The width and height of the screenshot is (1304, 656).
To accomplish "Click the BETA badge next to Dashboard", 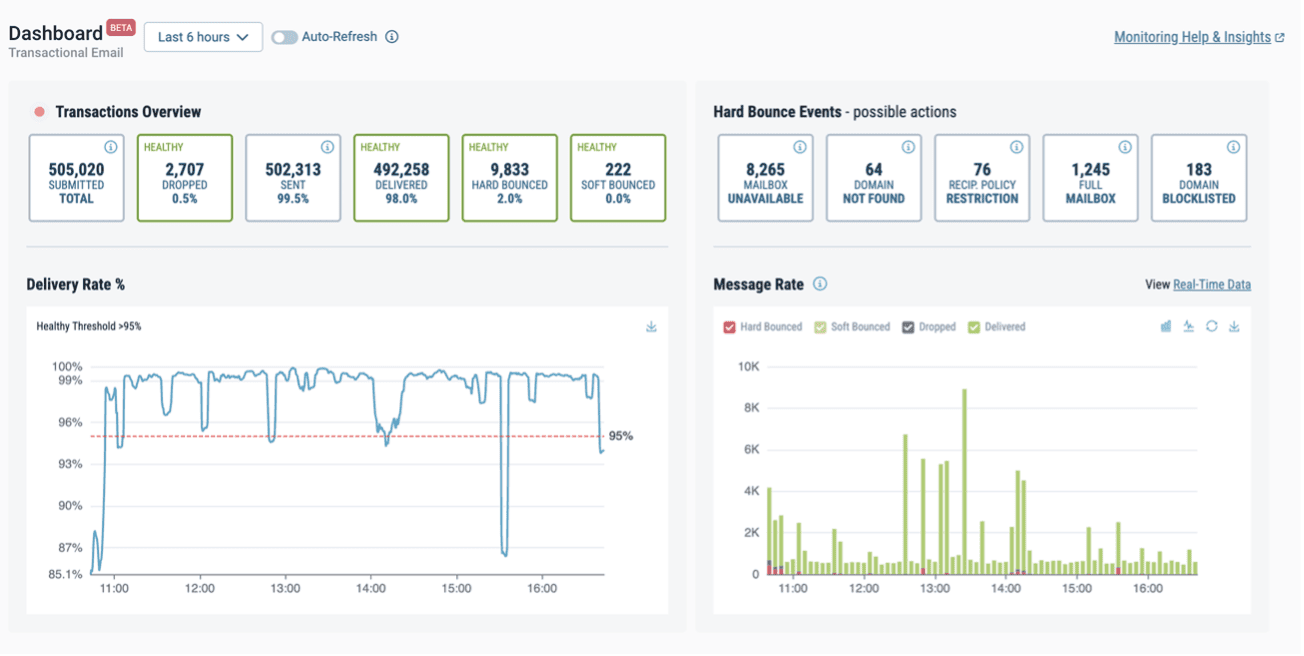I will pos(121,28).
